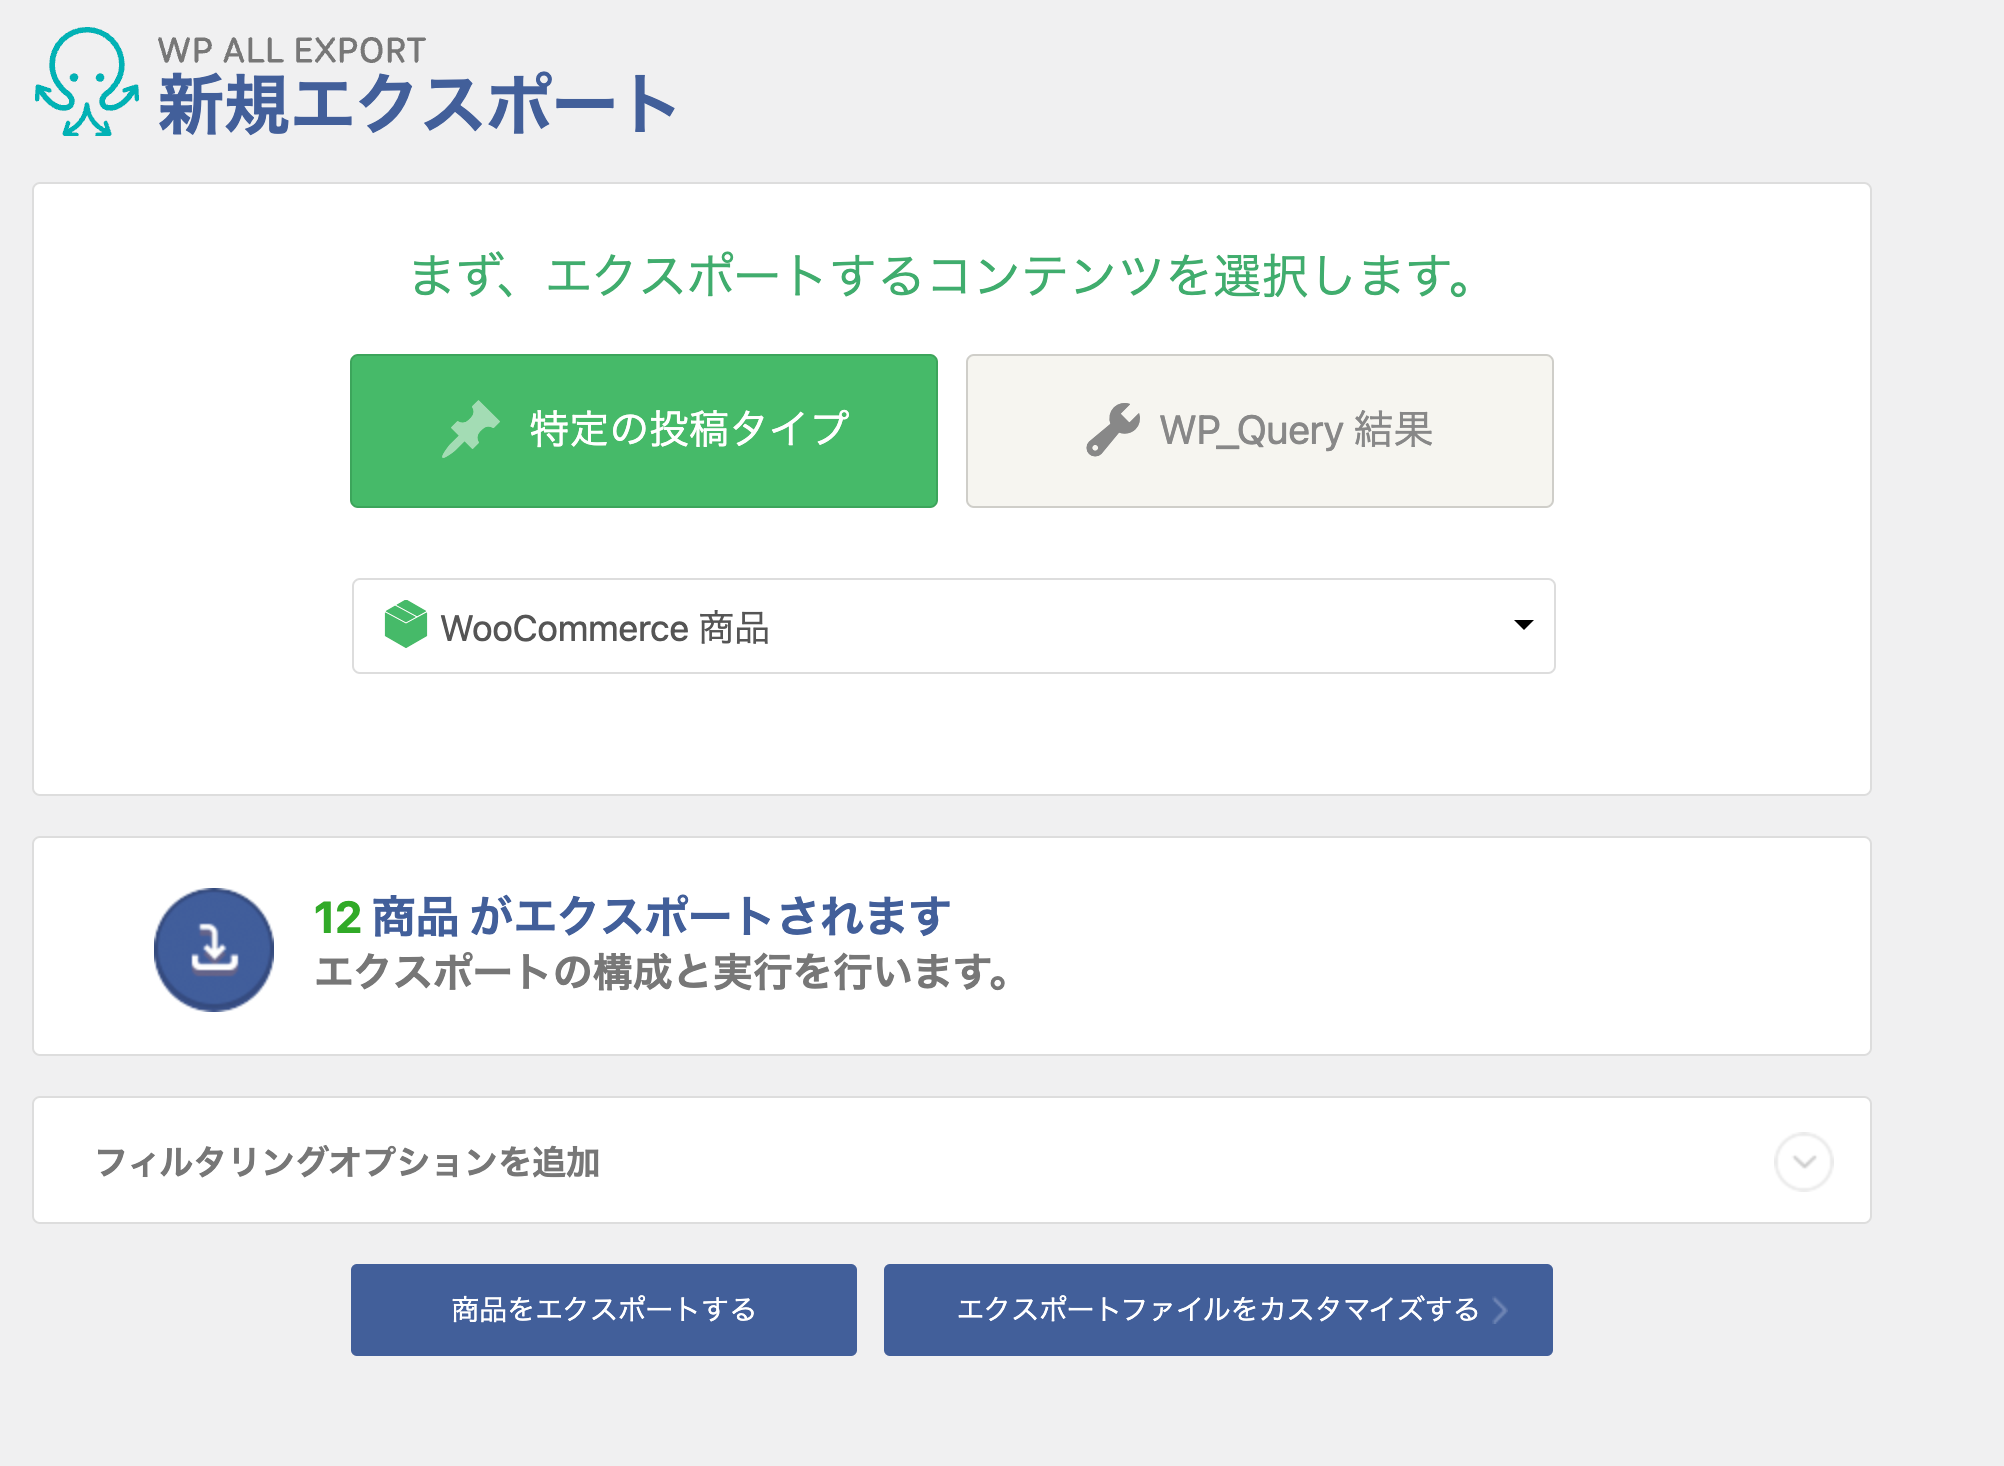This screenshot has height=1466, width=2004.
Task: Open the WooCommerce 商品 post type dropdown
Action: (x=954, y=626)
